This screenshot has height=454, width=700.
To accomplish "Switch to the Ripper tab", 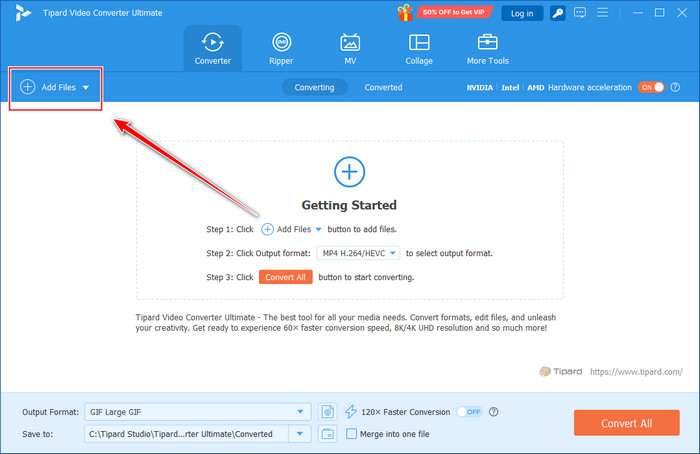I will click(281, 48).
